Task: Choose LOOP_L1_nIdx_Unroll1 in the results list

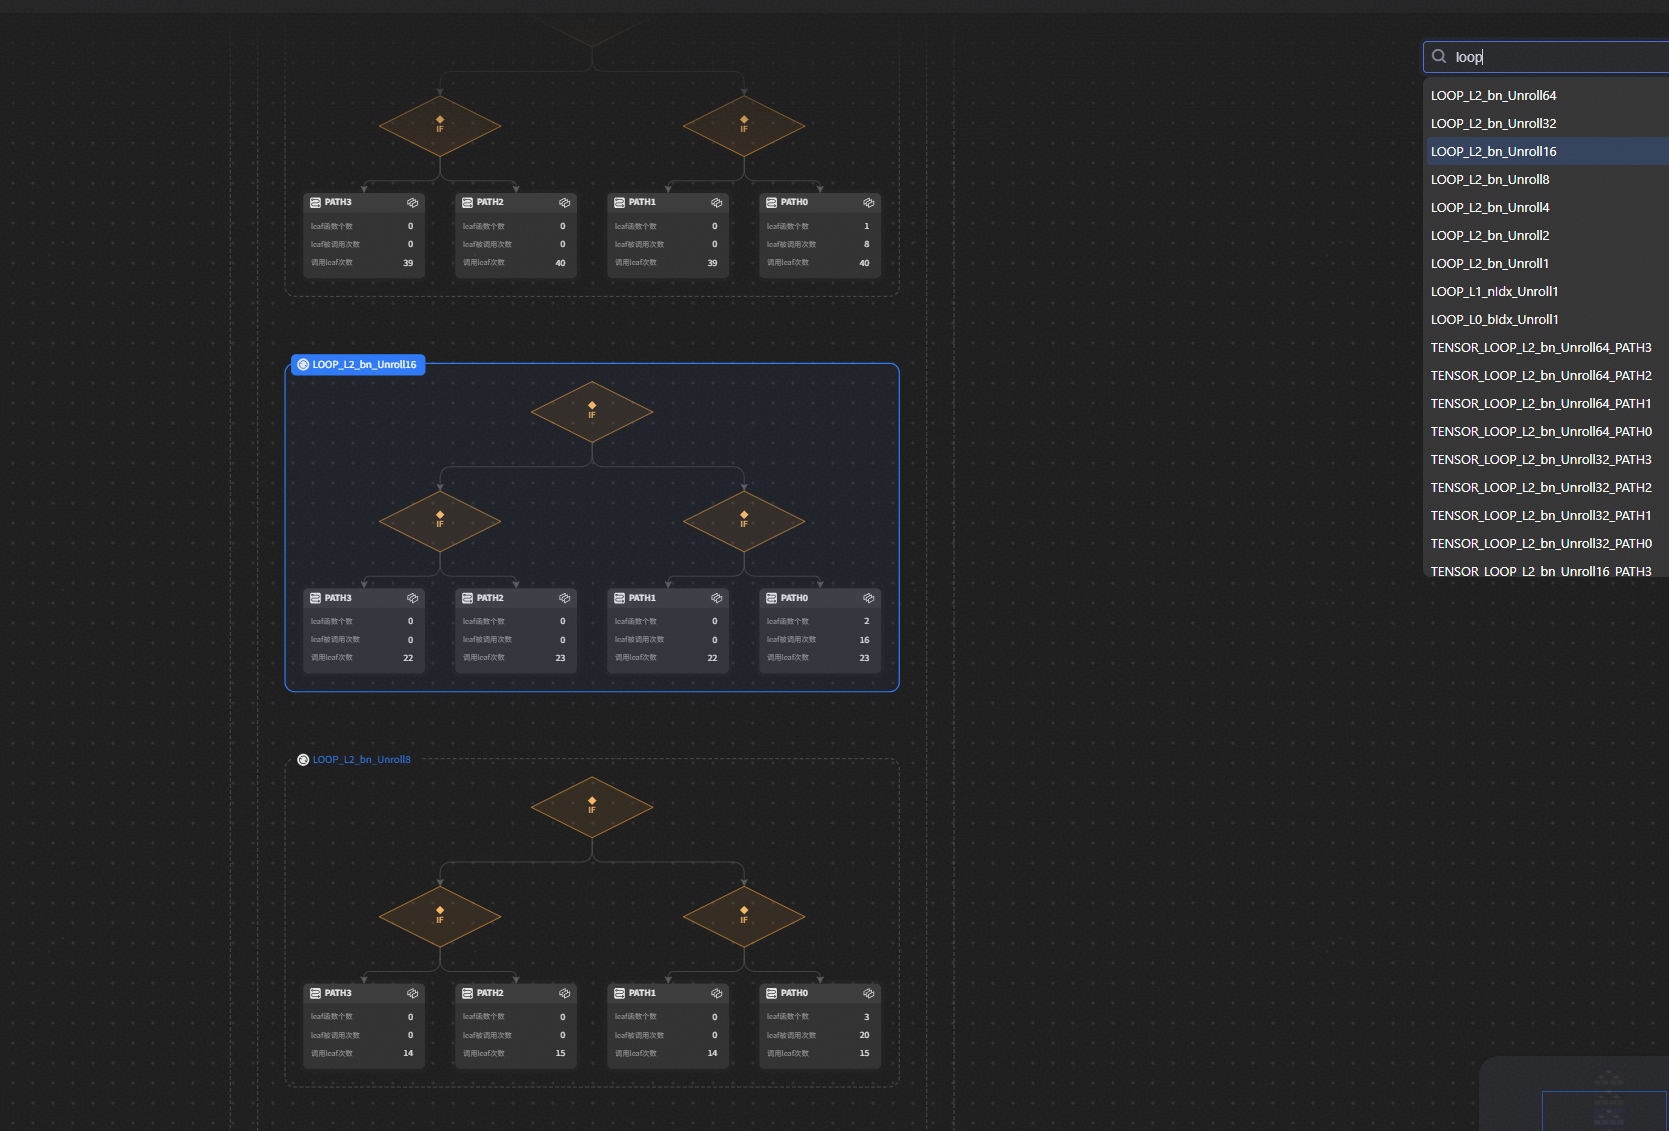Action: click(x=1494, y=292)
